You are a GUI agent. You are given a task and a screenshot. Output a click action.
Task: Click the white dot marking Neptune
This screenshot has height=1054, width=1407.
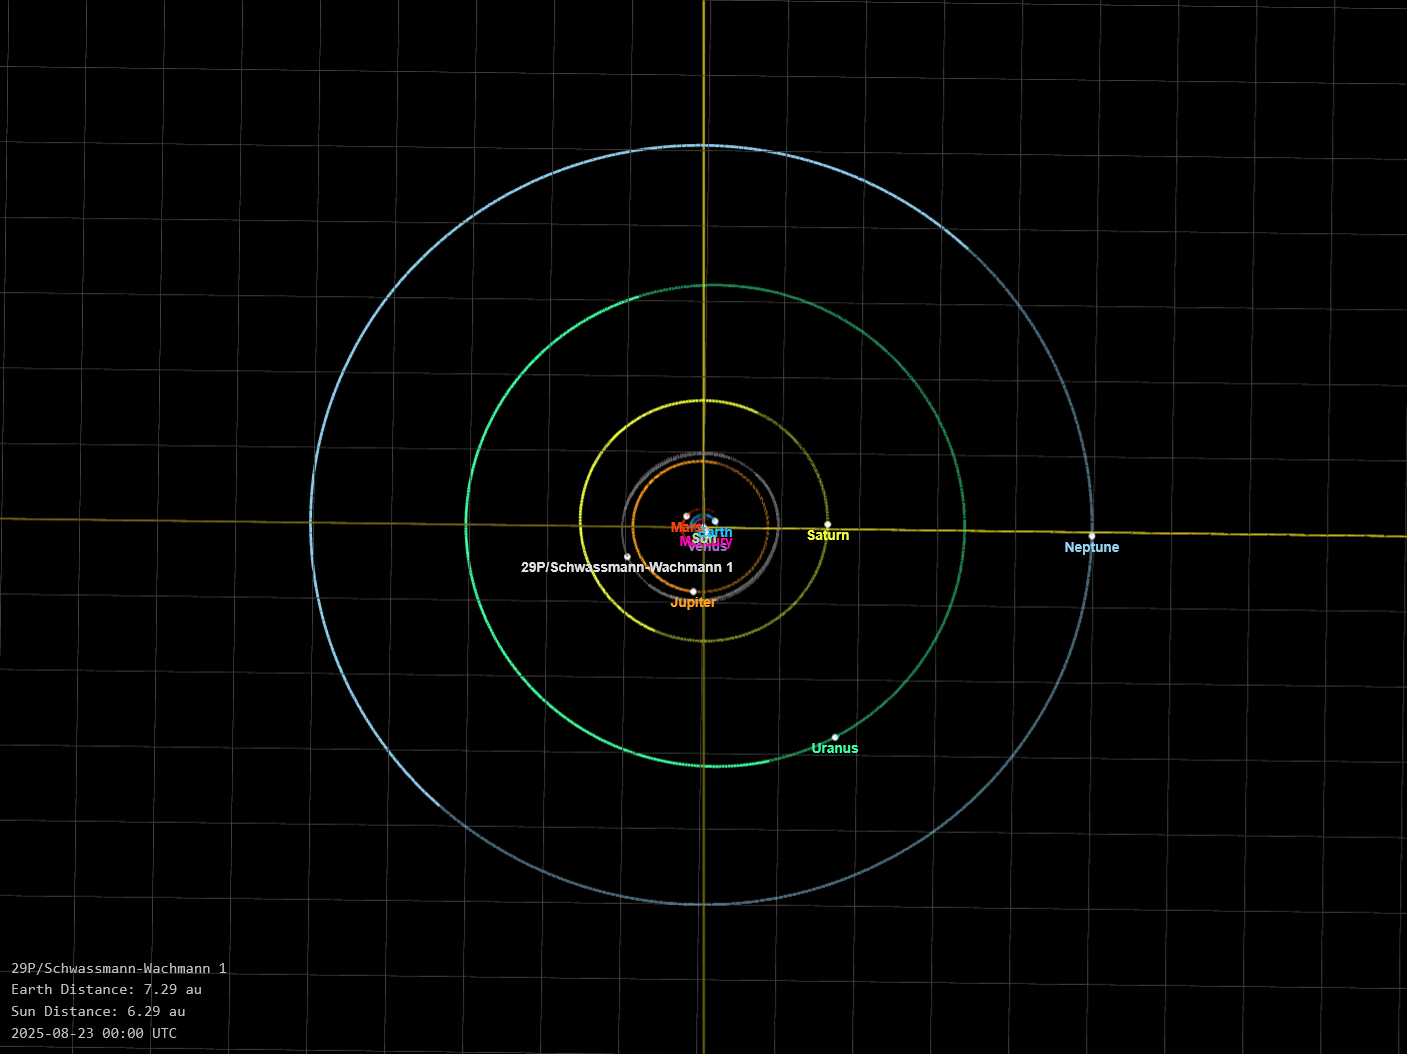click(1092, 536)
